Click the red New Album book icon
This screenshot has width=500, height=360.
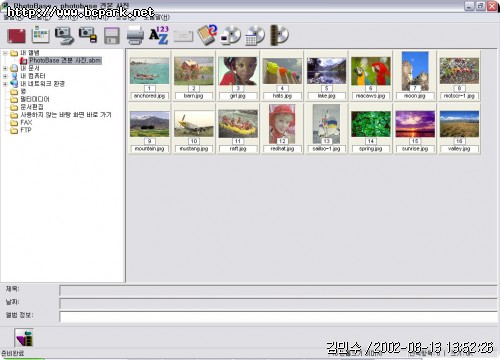[x=16, y=36]
